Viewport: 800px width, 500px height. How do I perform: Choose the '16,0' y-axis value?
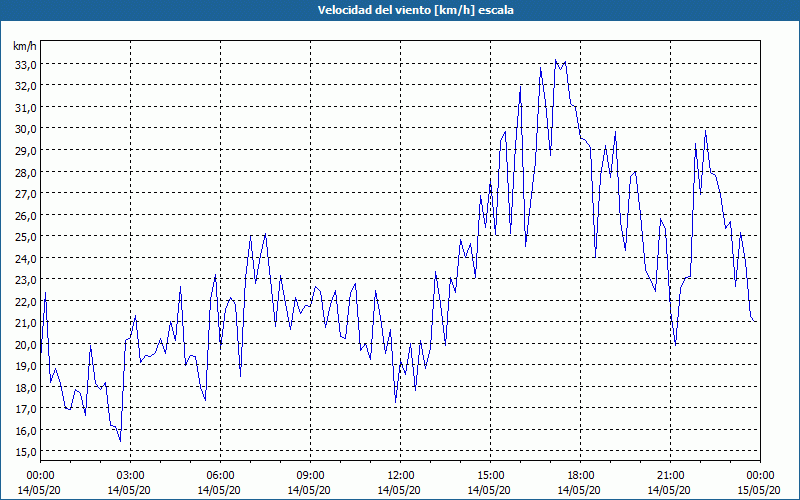click(25, 431)
